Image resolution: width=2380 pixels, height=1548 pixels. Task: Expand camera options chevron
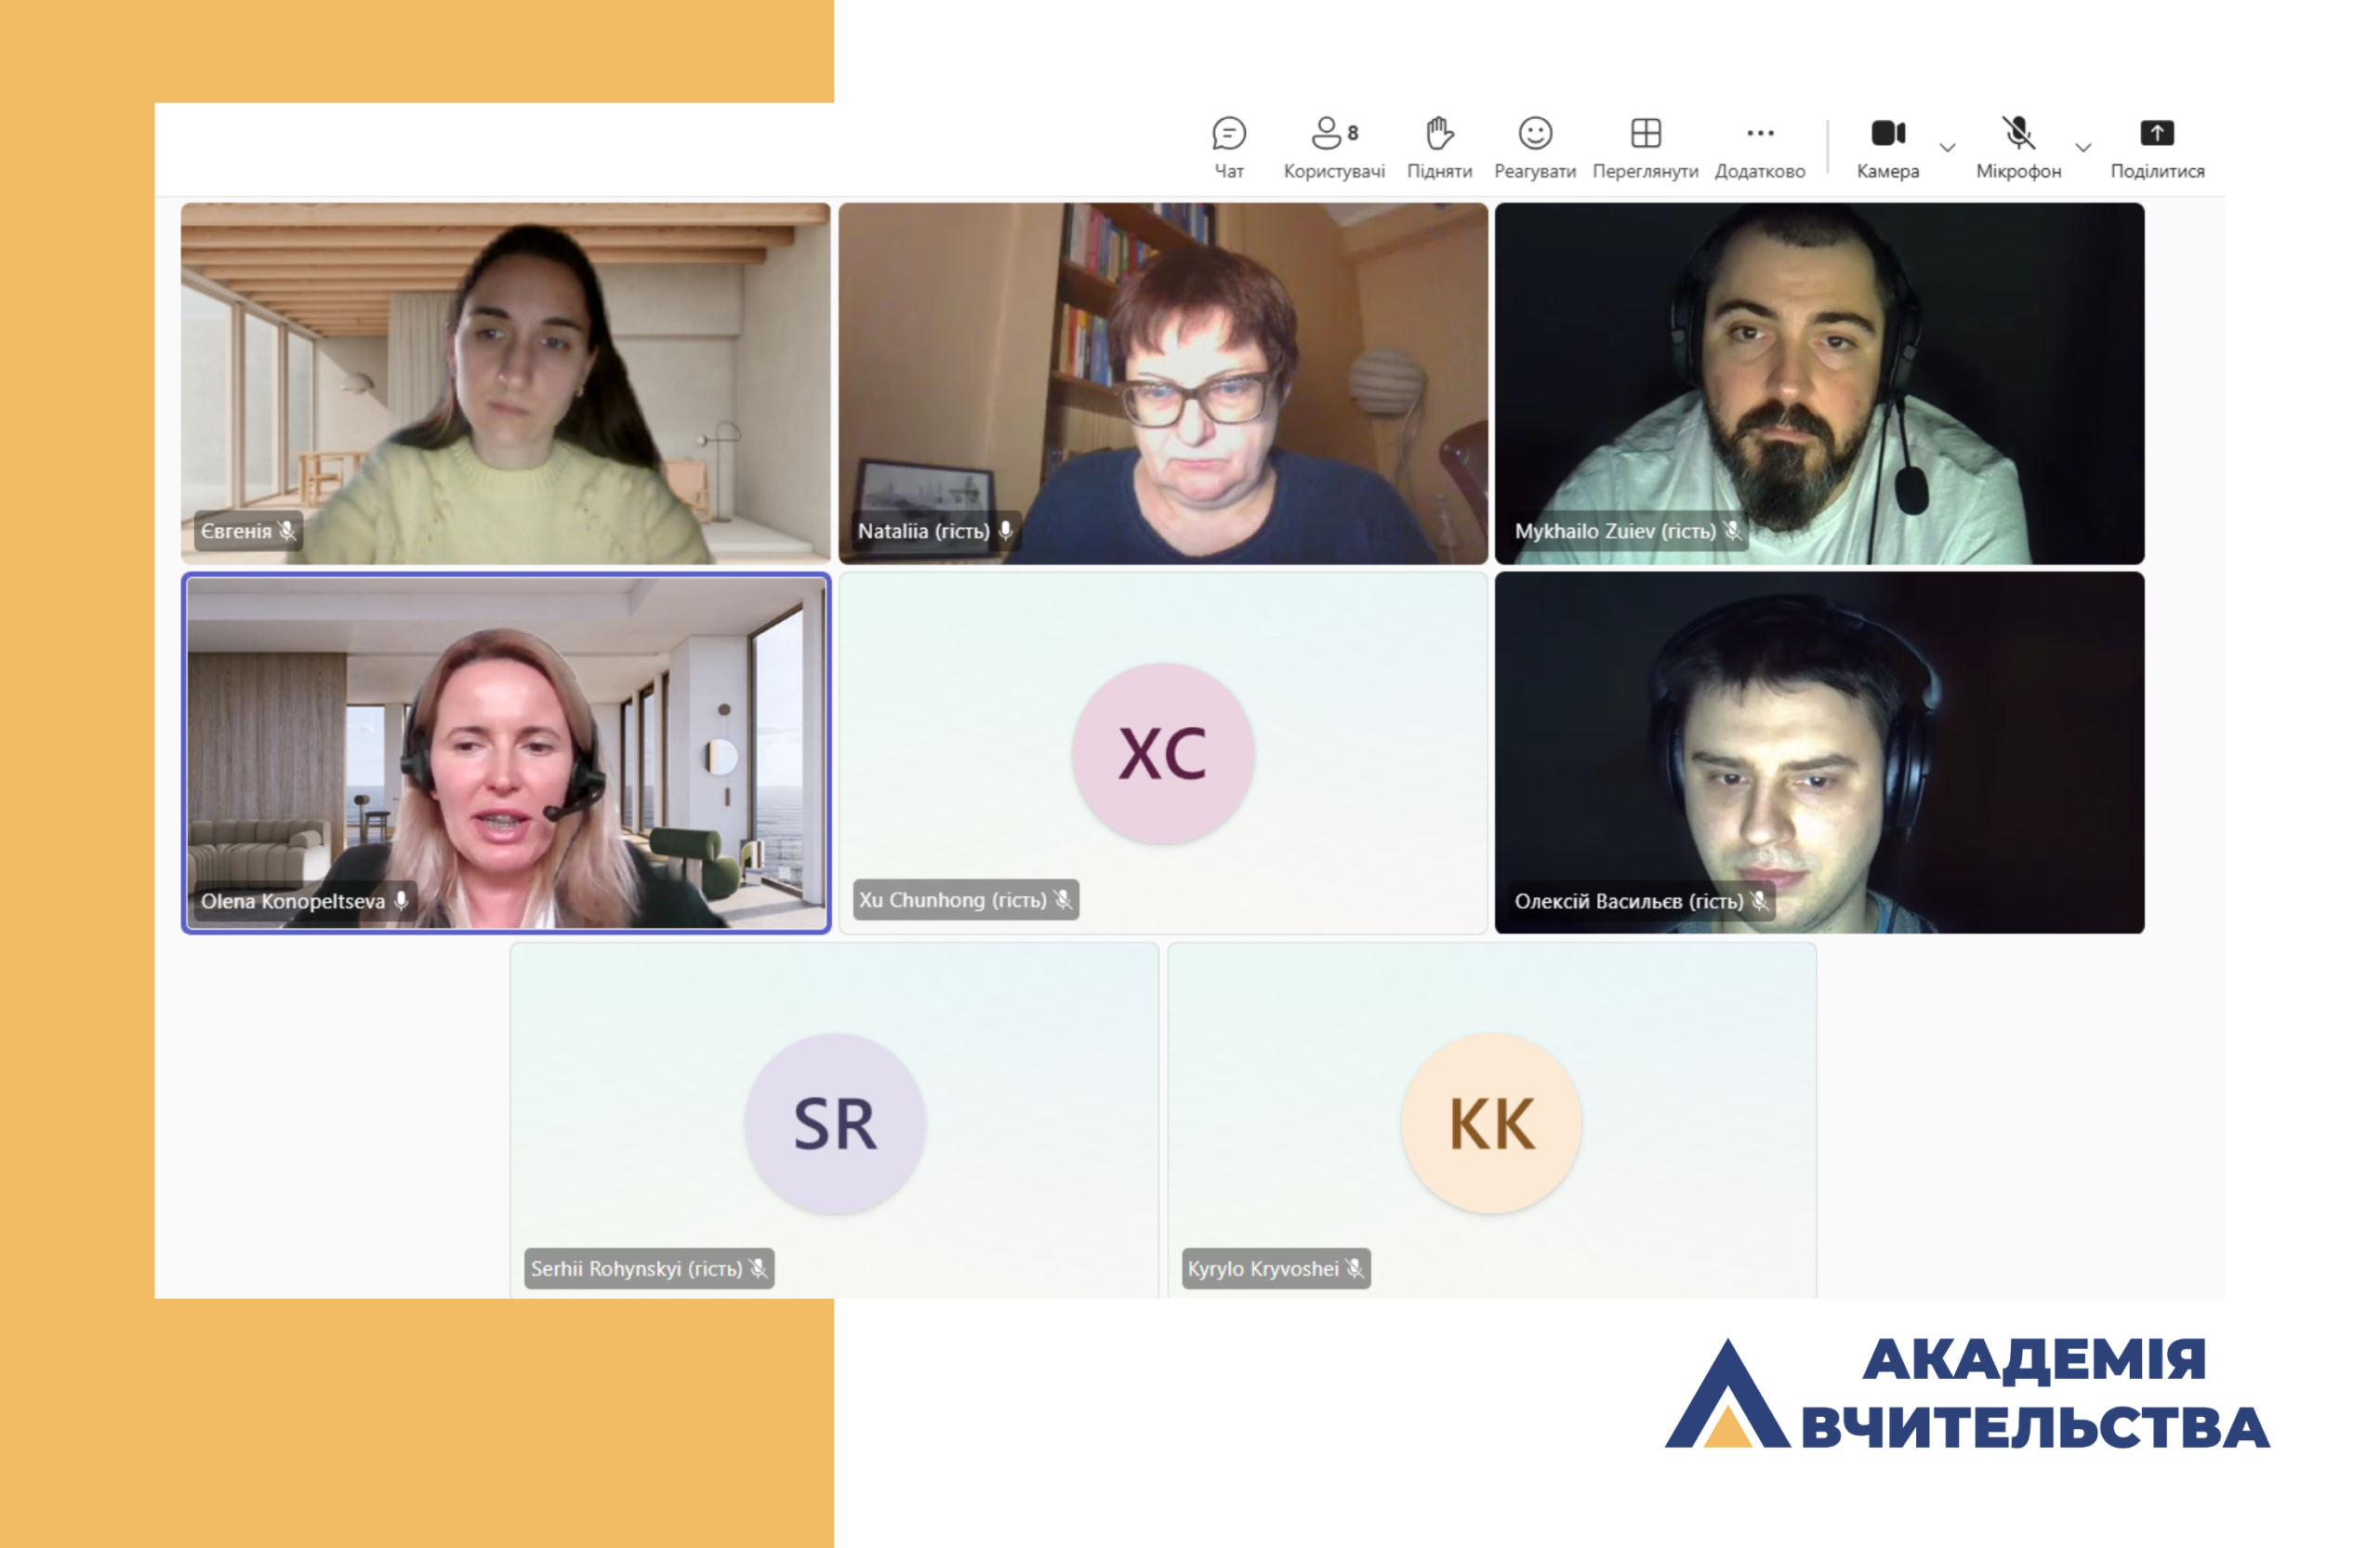pos(1947,148)
